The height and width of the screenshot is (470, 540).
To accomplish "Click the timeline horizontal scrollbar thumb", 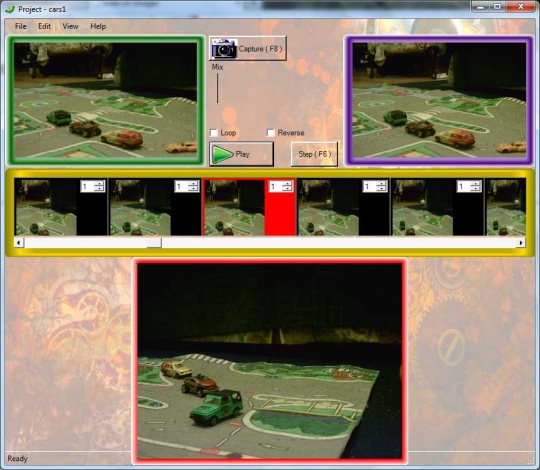I will [154, 243].
